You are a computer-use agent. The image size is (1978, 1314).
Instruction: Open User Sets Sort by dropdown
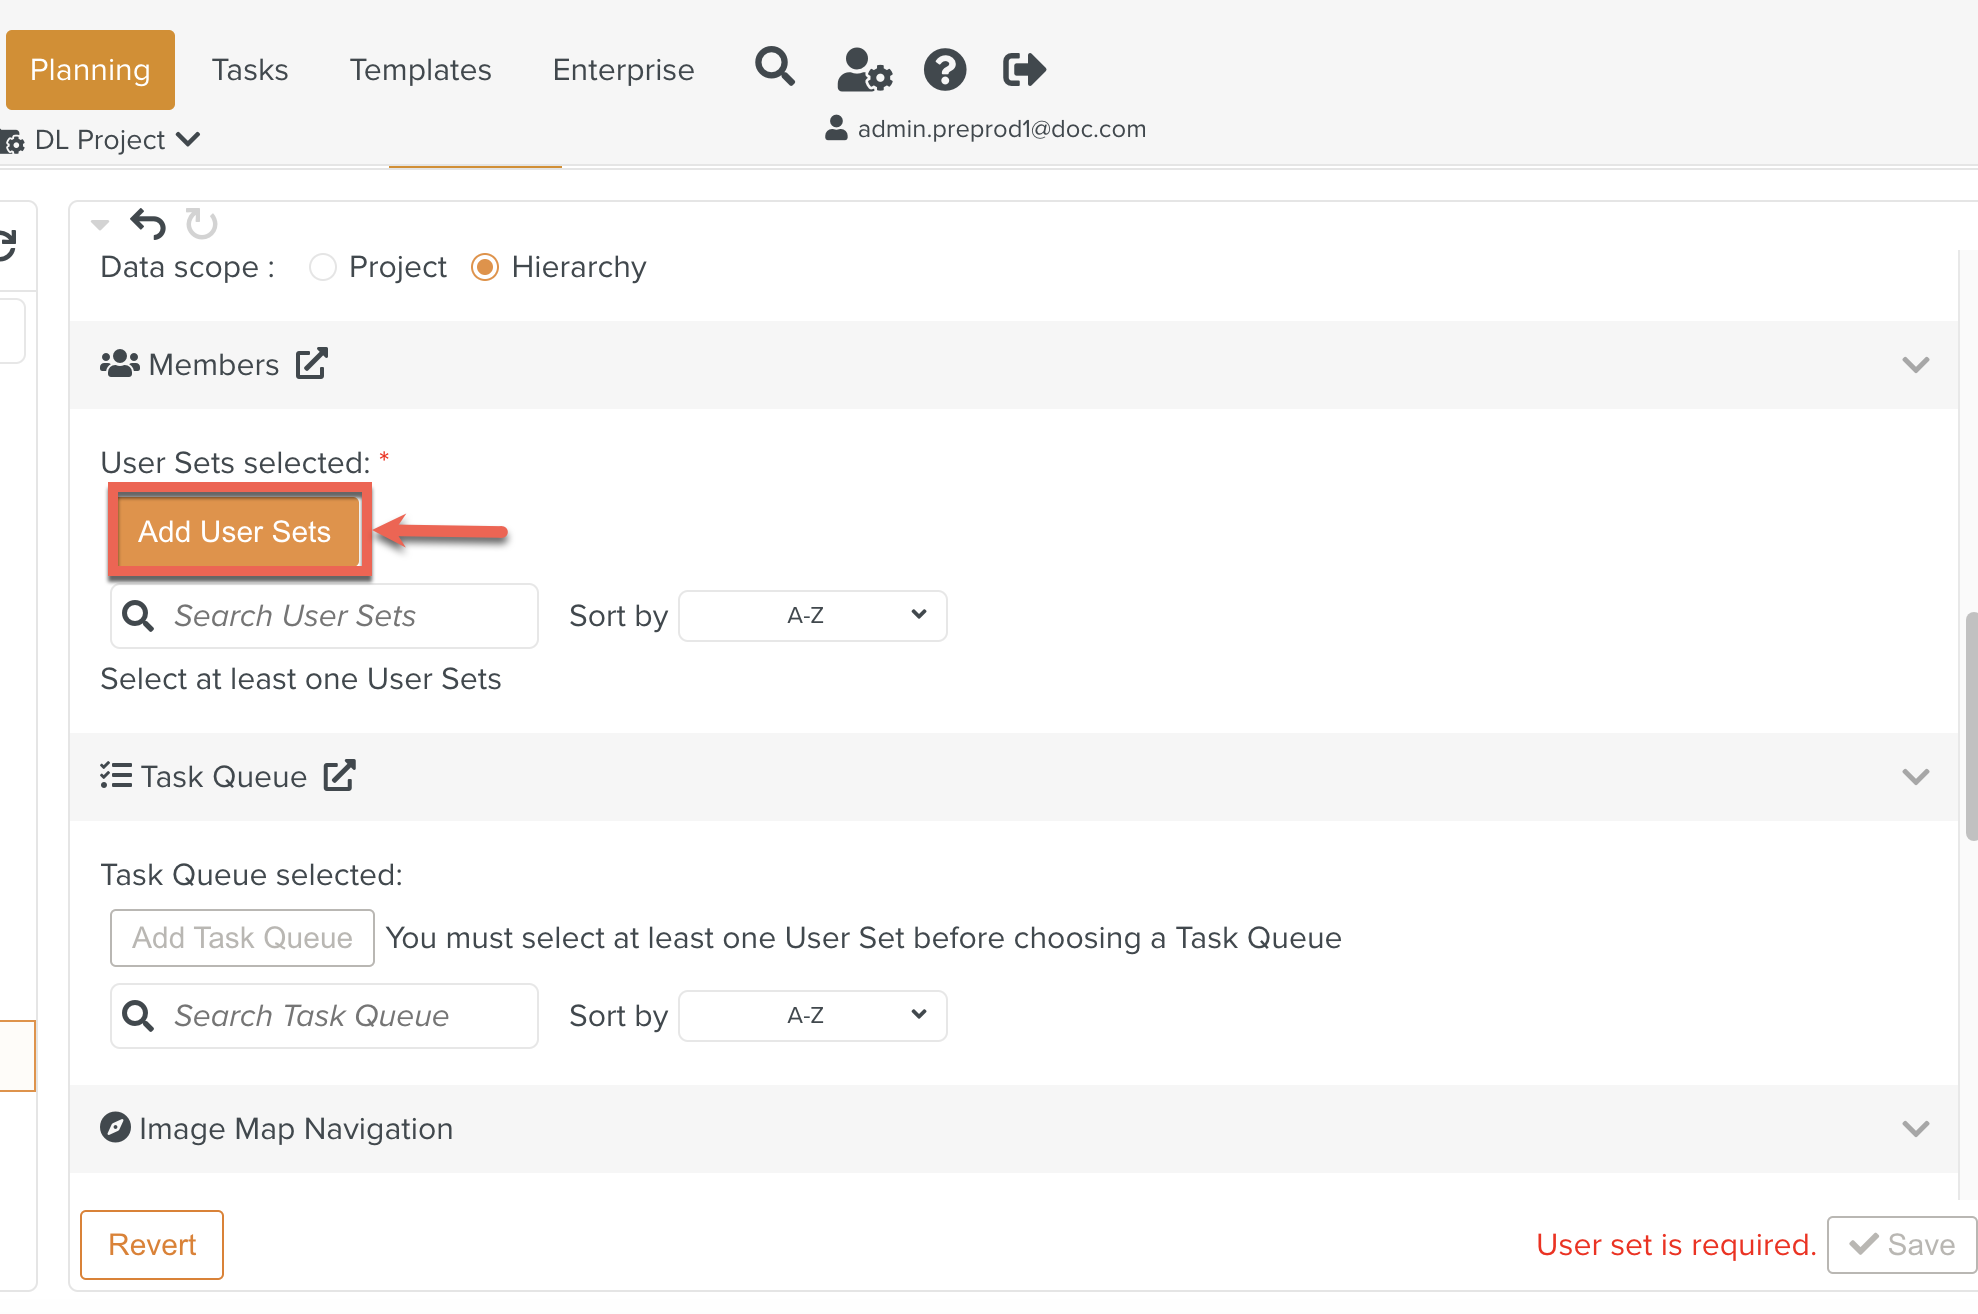[x=812, y=616]
